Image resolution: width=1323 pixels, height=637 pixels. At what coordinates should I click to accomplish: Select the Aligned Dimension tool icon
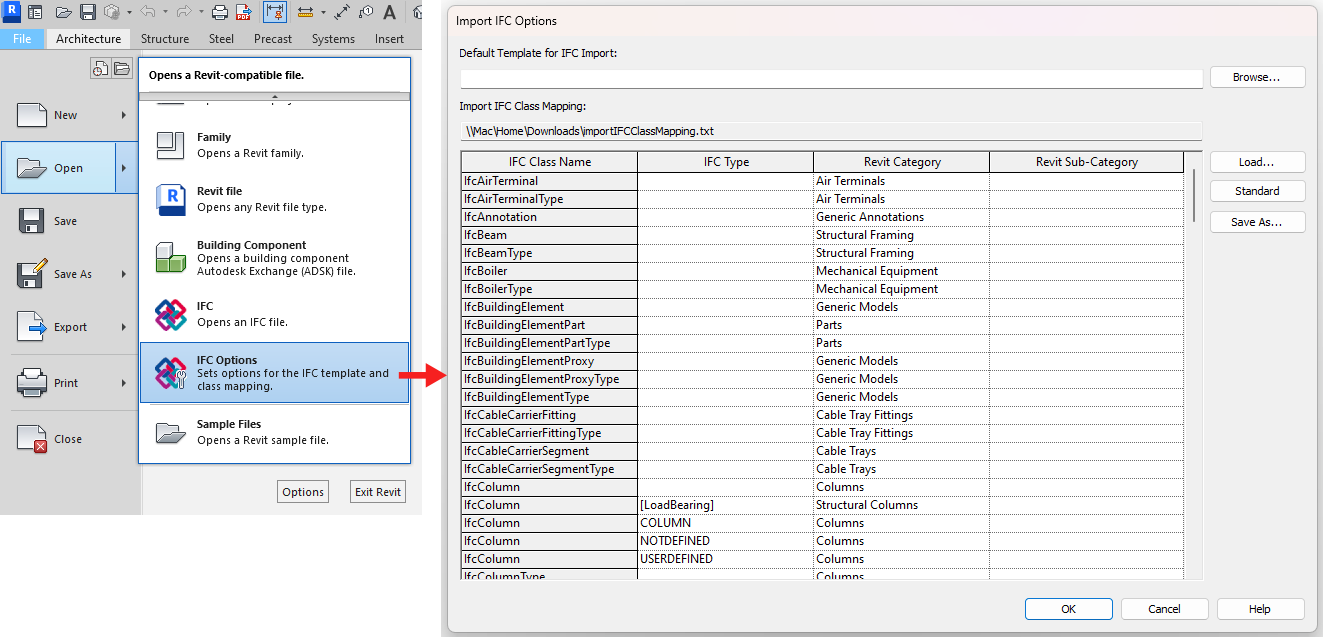coord(342,13)
